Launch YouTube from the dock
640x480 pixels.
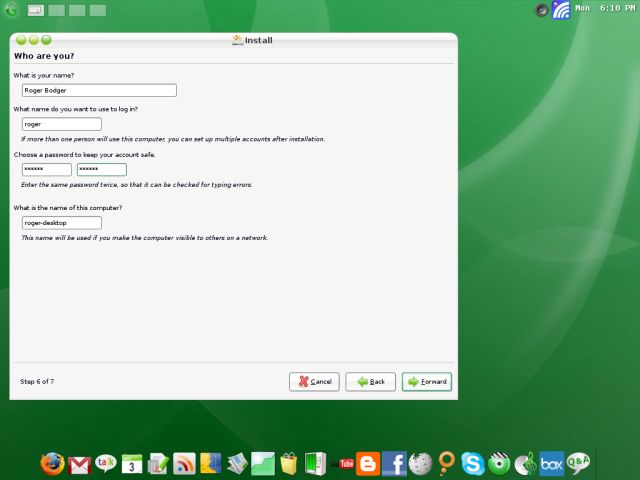tap(347, 464)
